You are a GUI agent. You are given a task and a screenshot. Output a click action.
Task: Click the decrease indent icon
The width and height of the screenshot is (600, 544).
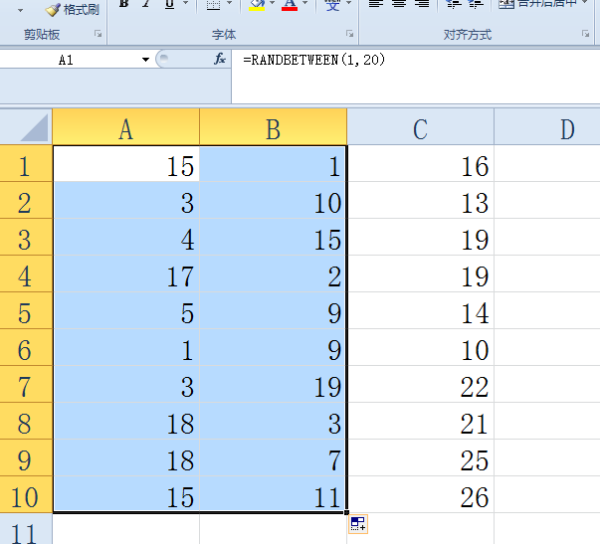[x=452, y=5]
